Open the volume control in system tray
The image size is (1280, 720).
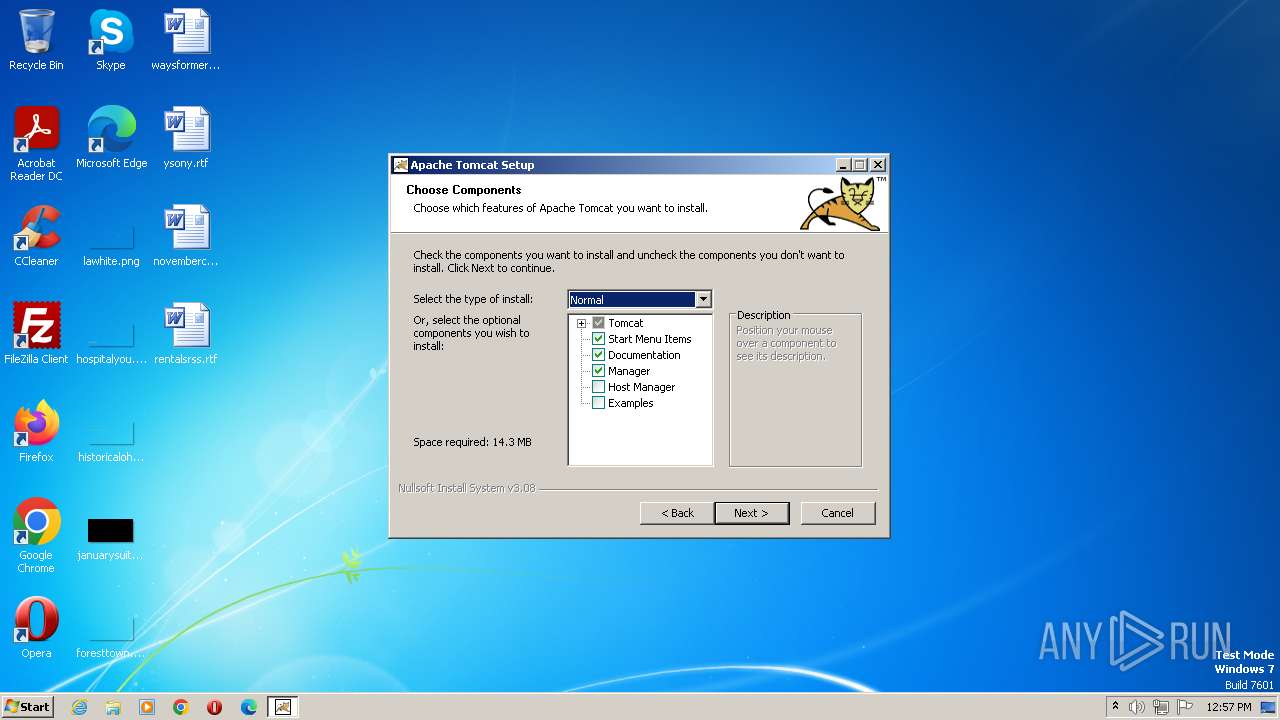tap(1137, 707)
